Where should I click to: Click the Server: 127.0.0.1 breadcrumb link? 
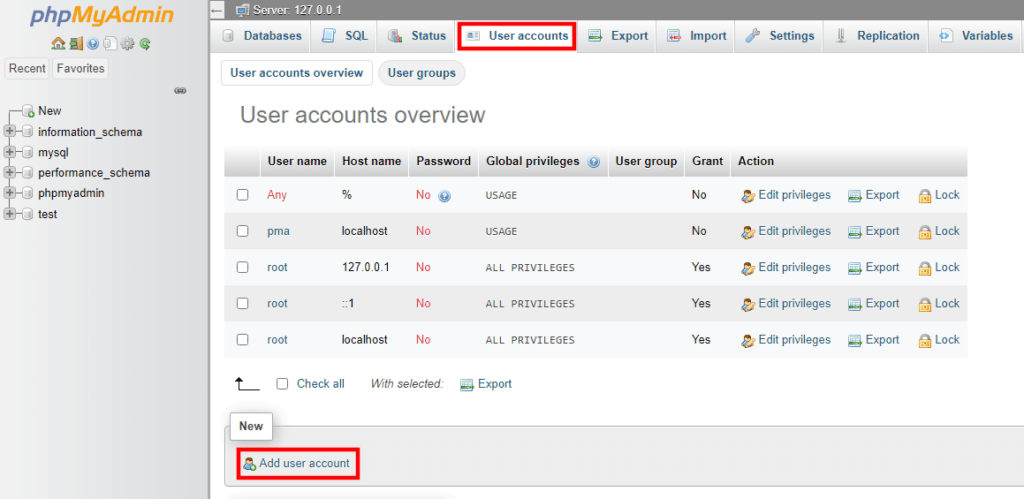pos(297,10)
